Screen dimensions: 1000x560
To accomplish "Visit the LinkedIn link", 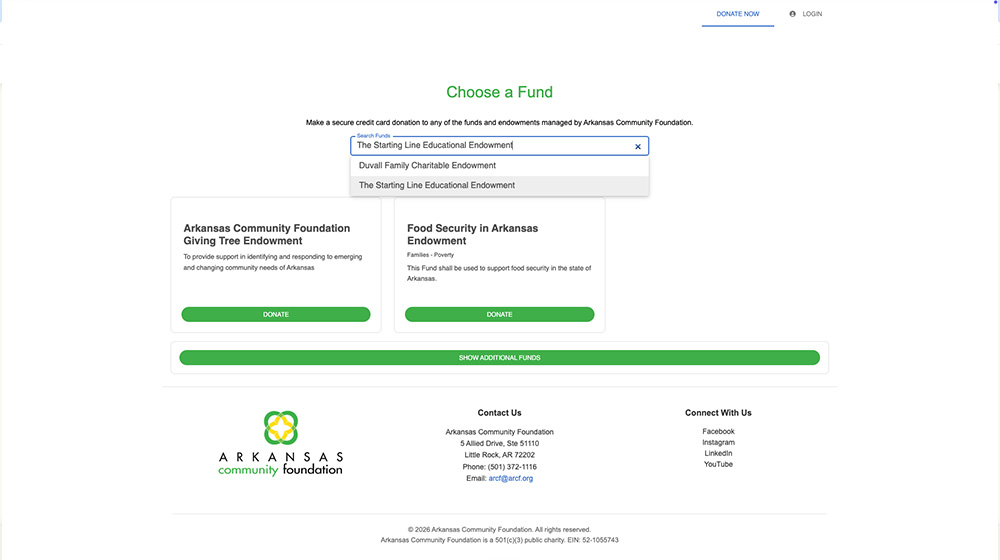I will (x=718, y=453).
